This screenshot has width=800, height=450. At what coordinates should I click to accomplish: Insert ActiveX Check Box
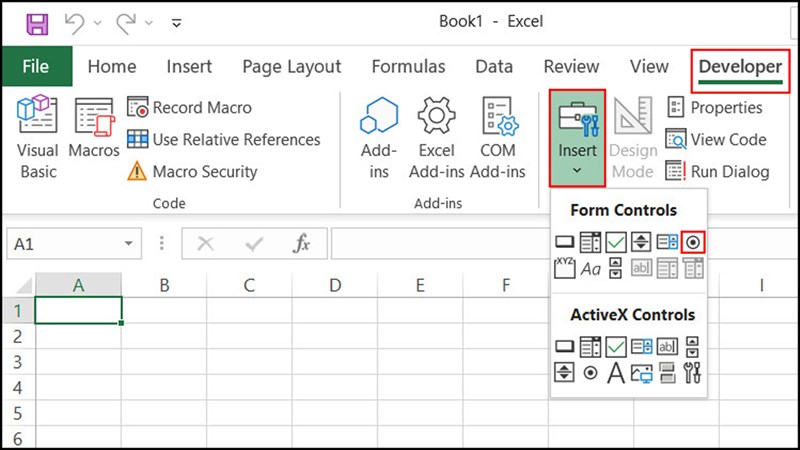point(616,347)
